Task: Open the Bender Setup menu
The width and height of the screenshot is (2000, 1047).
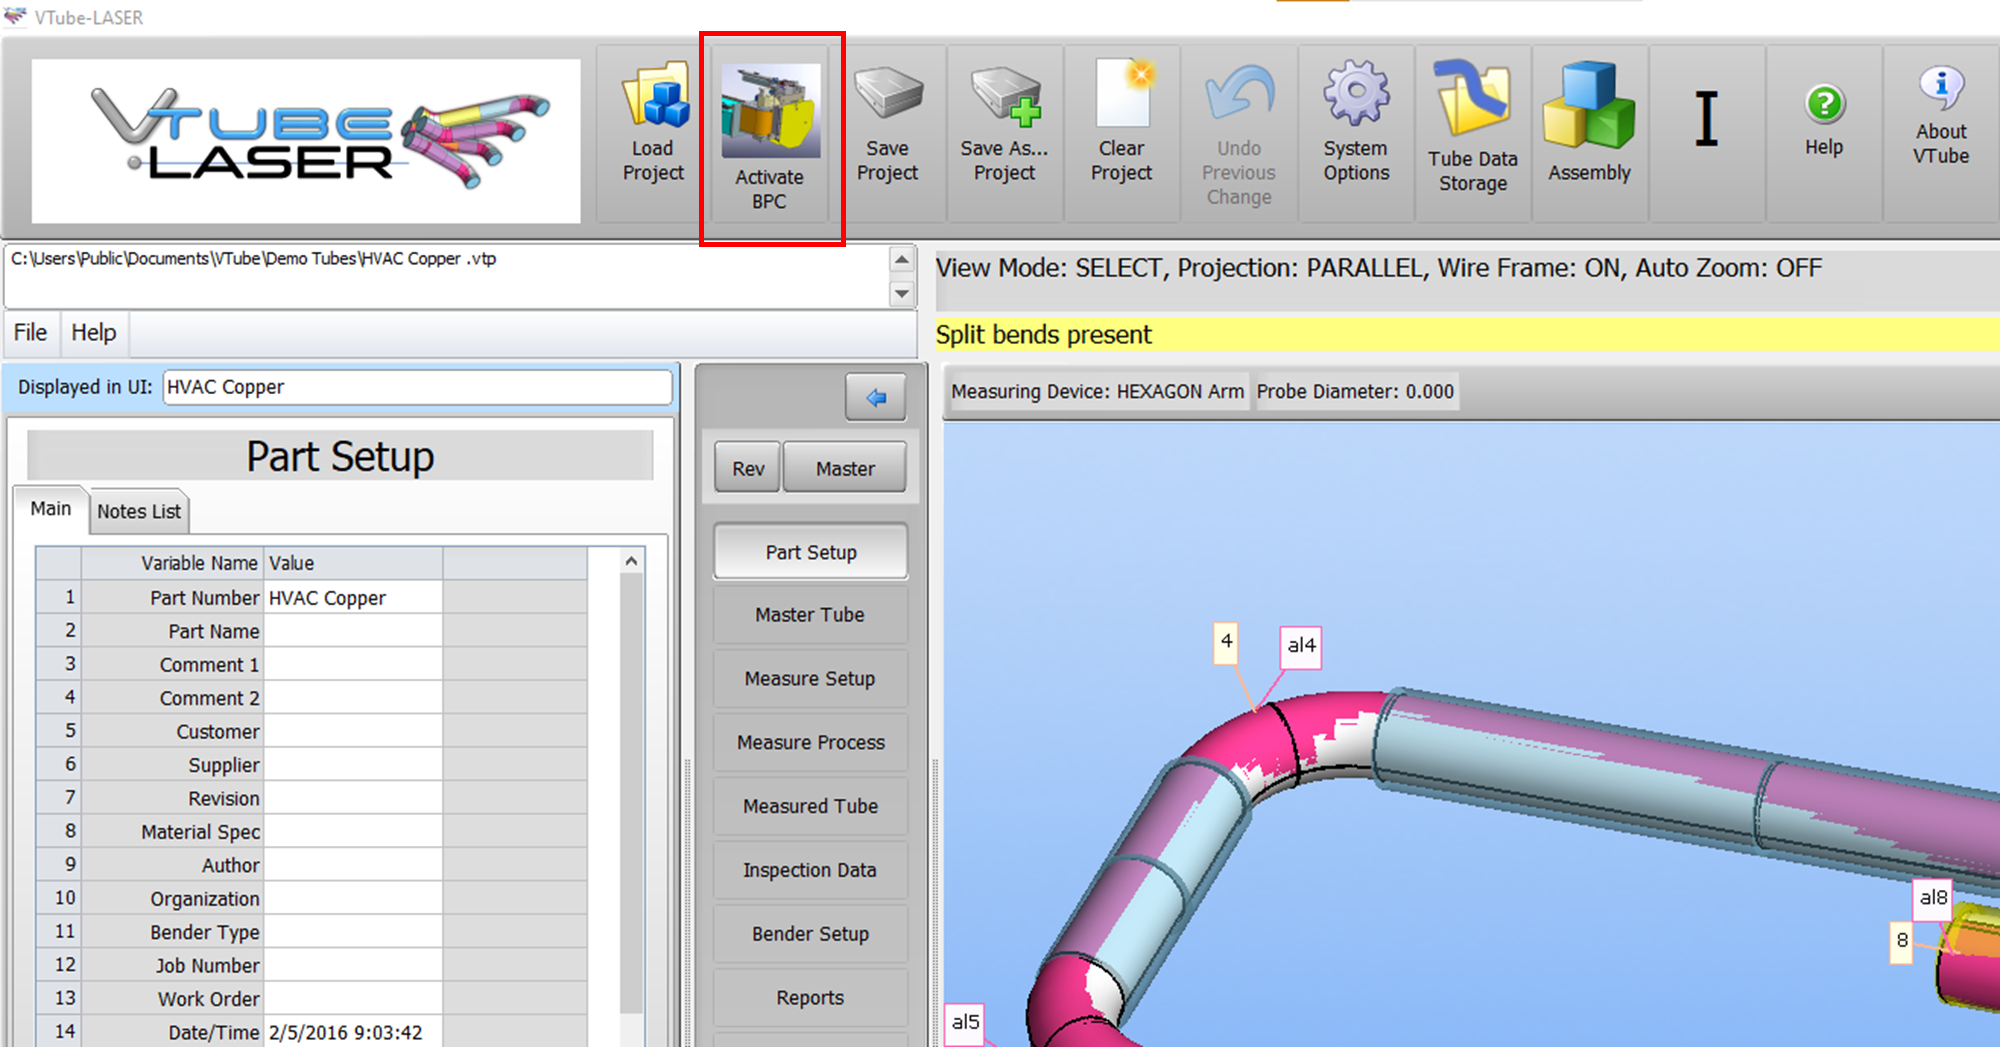Action: (811, 934)
